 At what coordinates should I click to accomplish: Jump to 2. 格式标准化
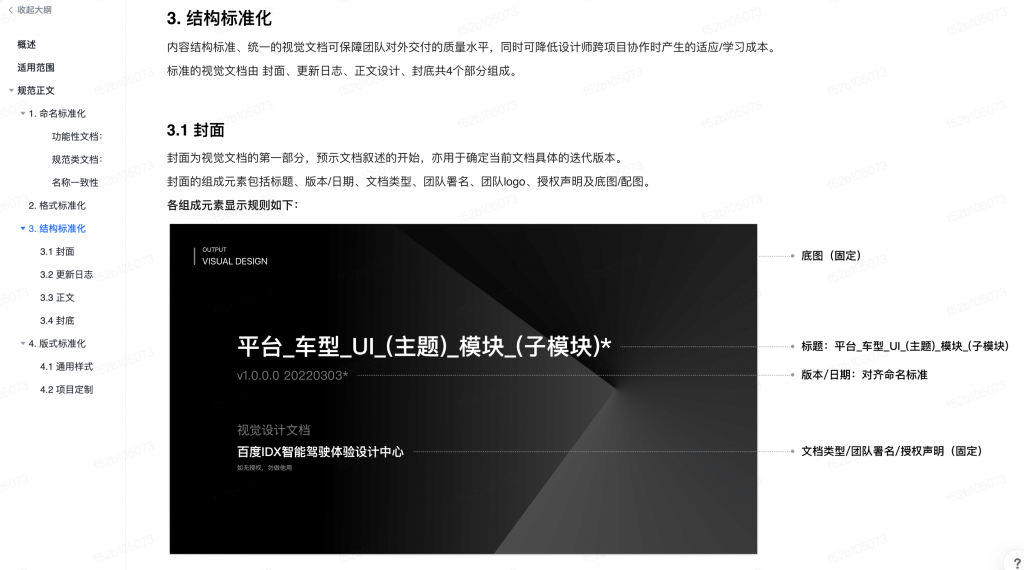57,205
